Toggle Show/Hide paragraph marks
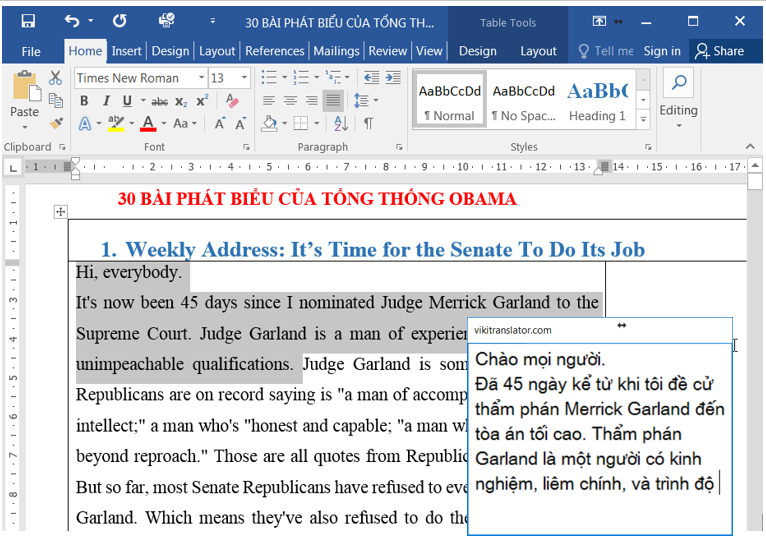766x539 pixels. coord(368,124)
